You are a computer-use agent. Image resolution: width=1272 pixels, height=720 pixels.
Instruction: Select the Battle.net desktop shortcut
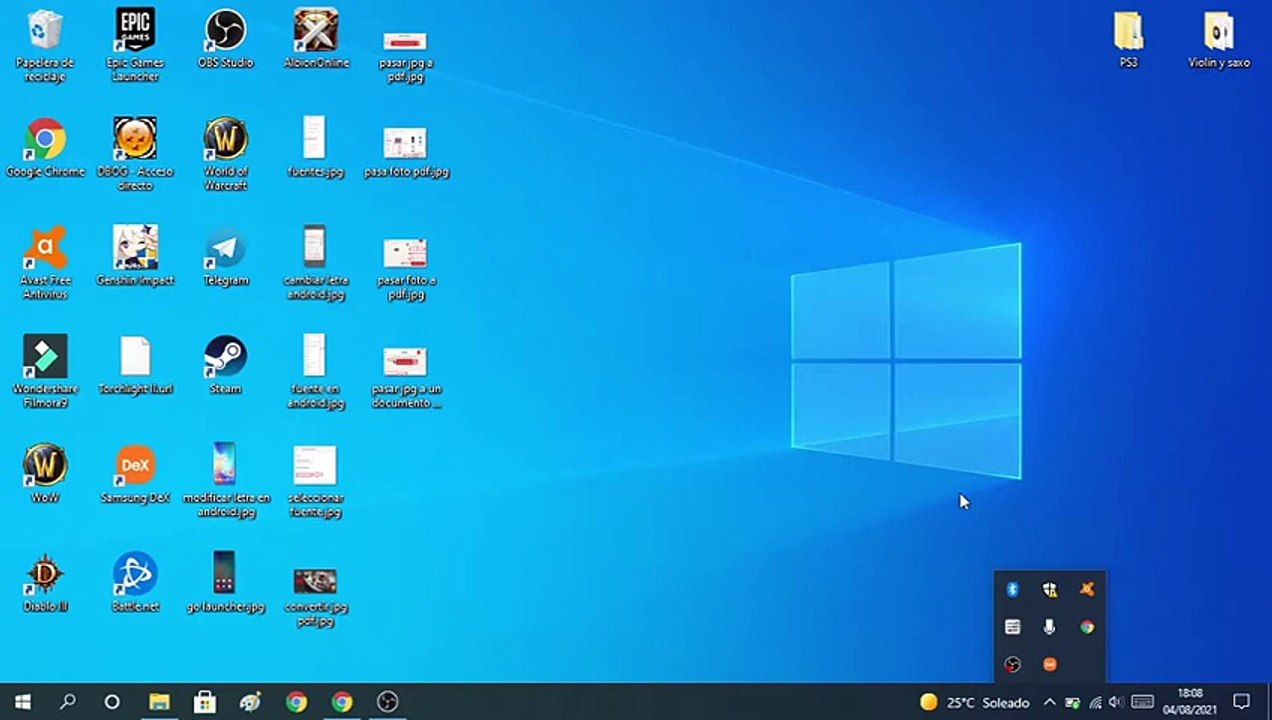[135, 583]
